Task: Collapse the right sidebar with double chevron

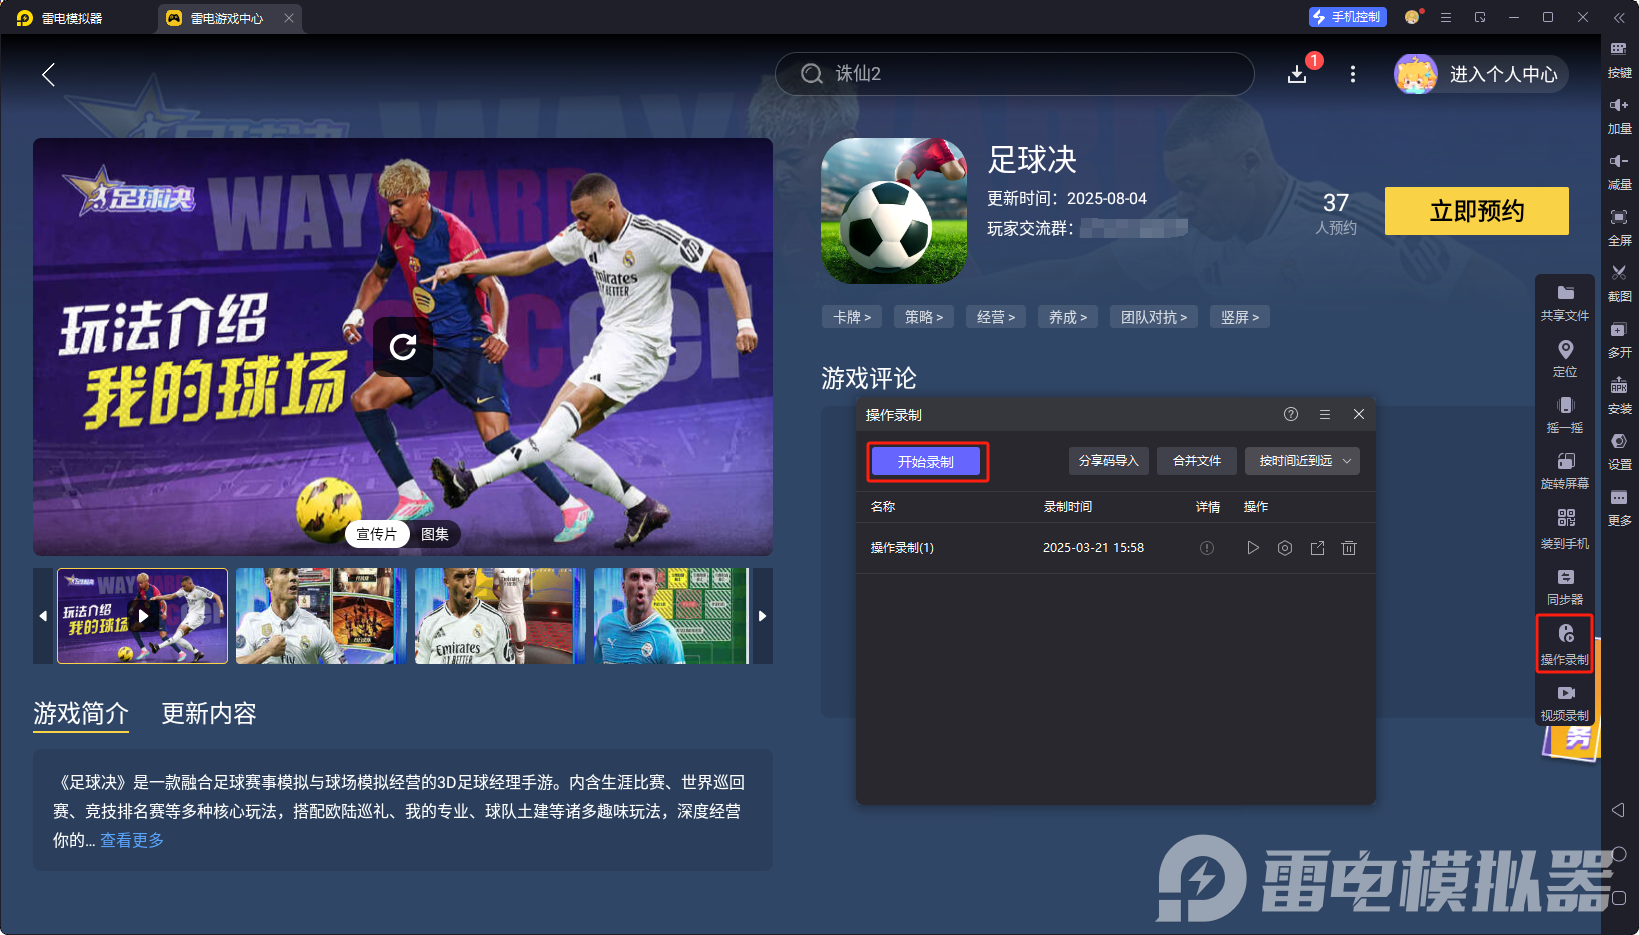Action: tap(1619, 17)
